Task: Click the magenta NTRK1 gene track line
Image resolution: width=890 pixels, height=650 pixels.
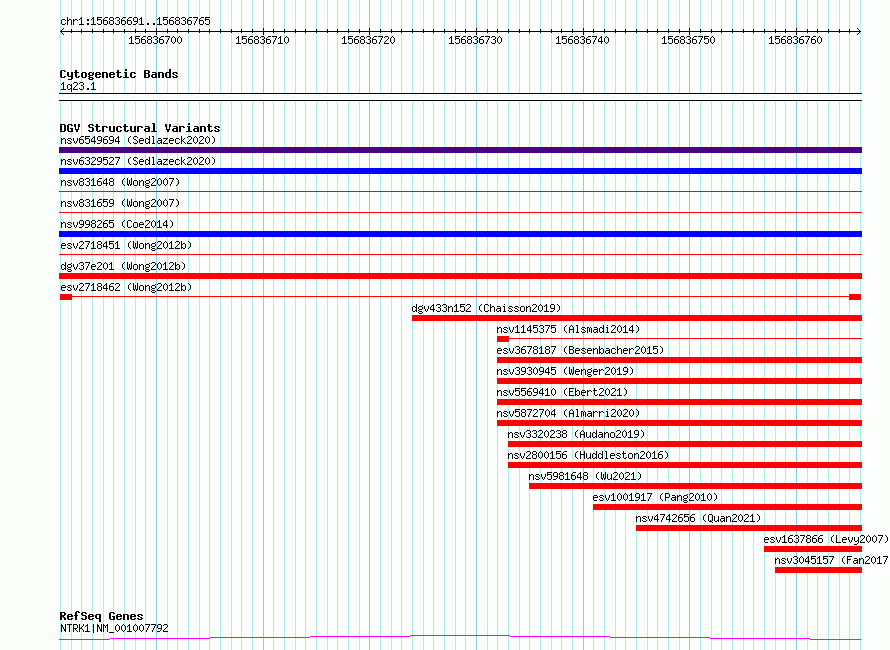Action: click(x=460, y=638)
